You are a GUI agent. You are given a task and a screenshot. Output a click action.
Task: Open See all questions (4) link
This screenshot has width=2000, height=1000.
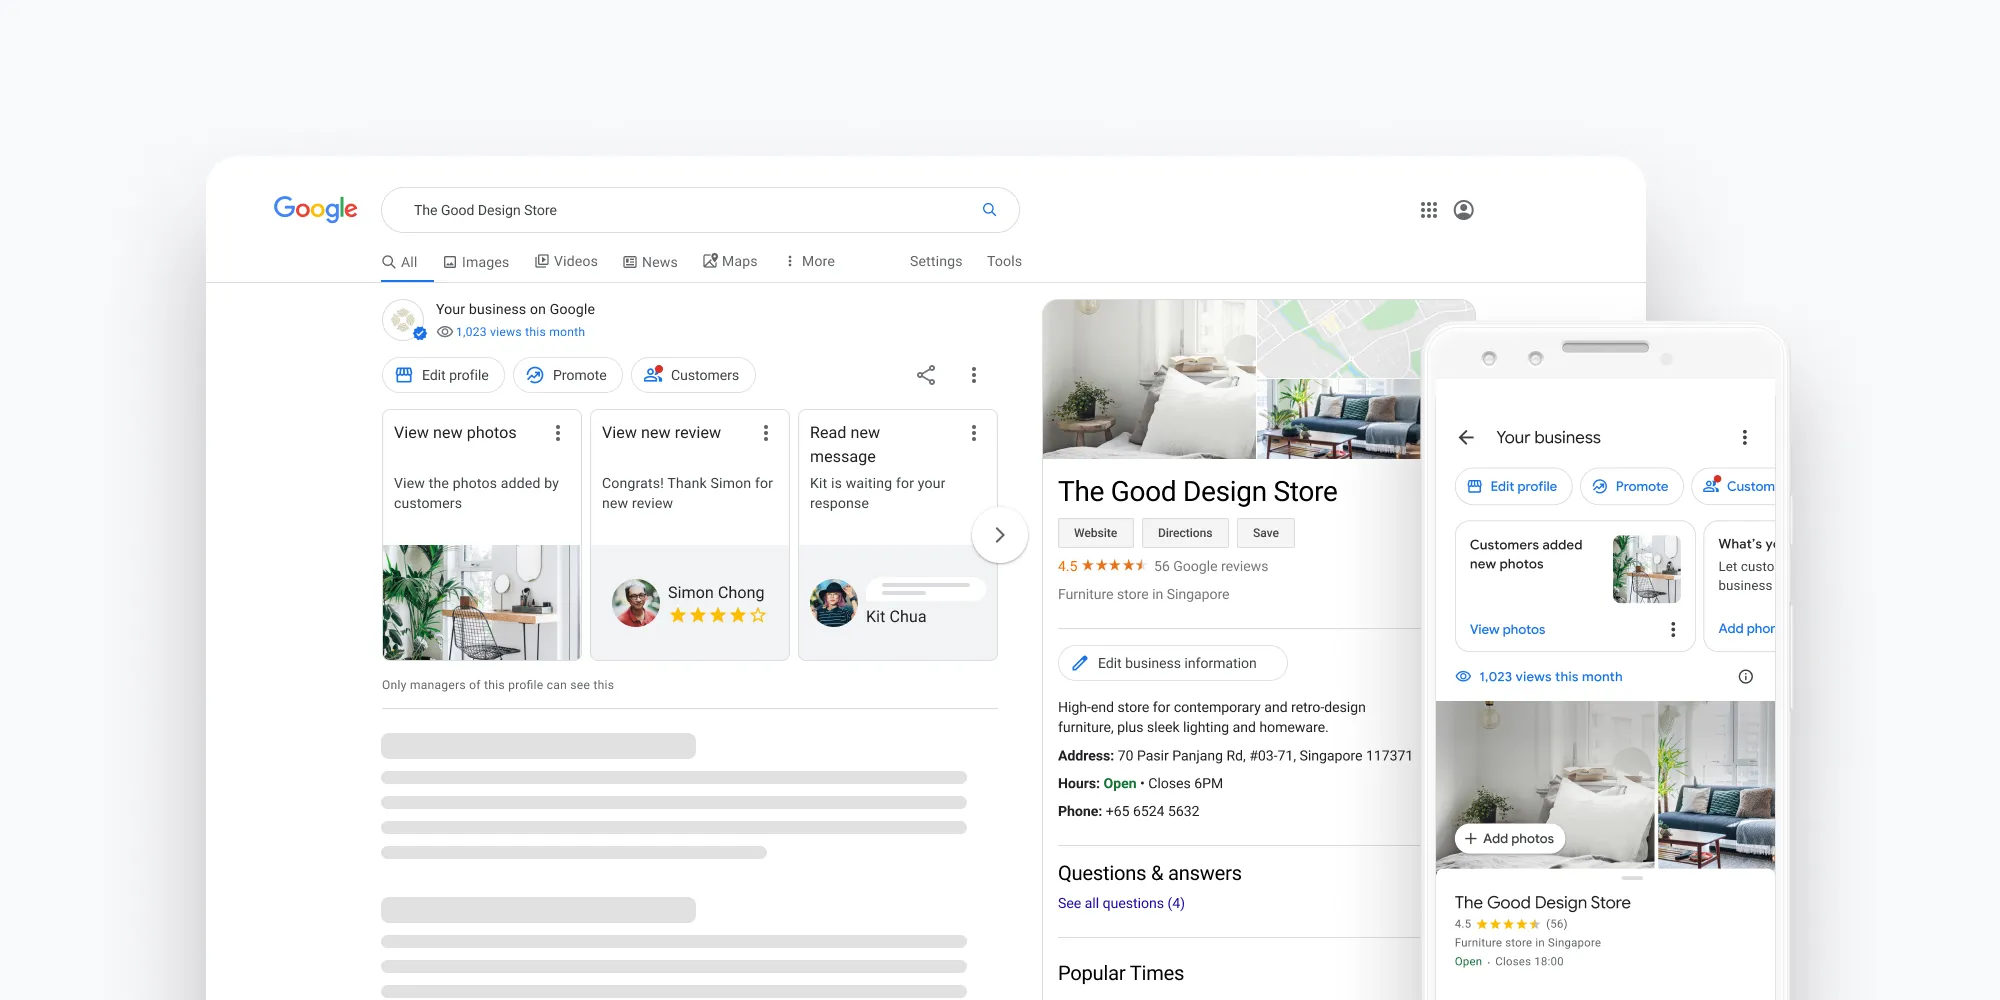1121,903
